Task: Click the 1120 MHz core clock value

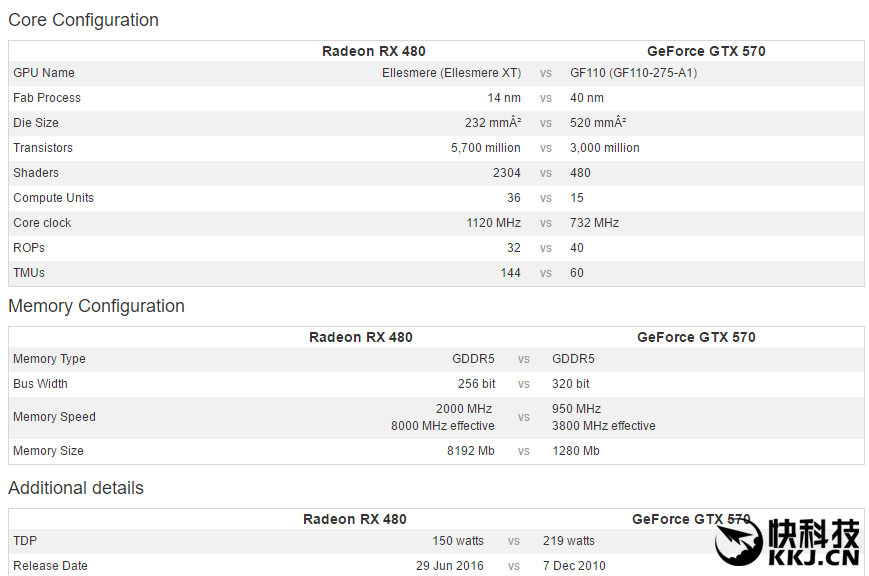Action: coord(493,223)
